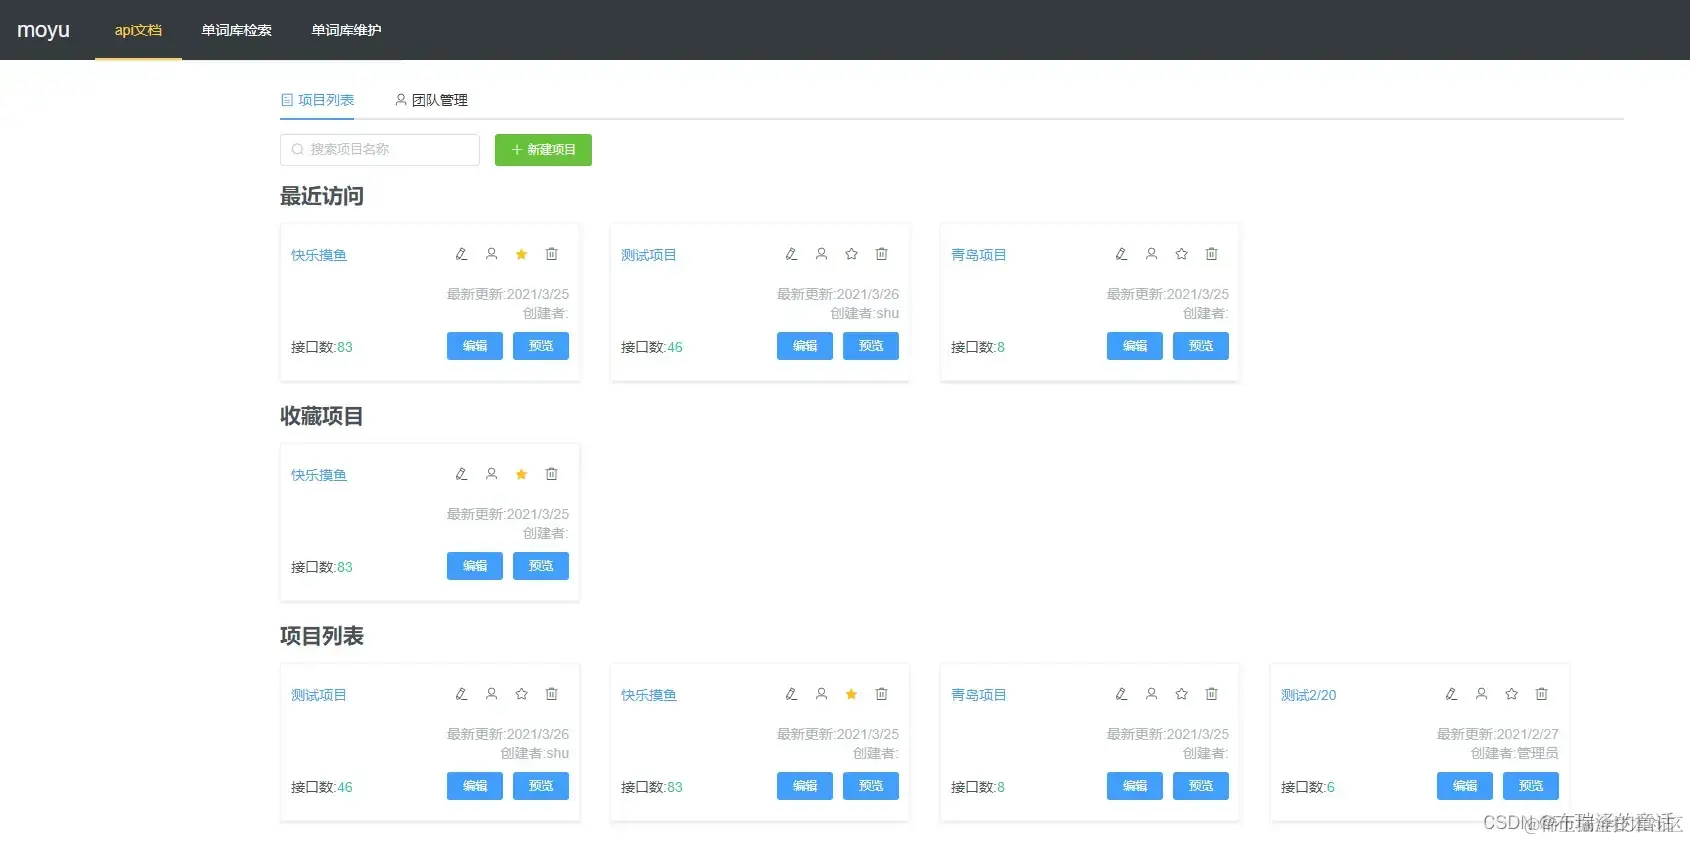This screenshot has width=1690, height=841.
Task: Open members icon on 快乐摸鱼 card under 项目列表 heading
Action: (821, 694)
